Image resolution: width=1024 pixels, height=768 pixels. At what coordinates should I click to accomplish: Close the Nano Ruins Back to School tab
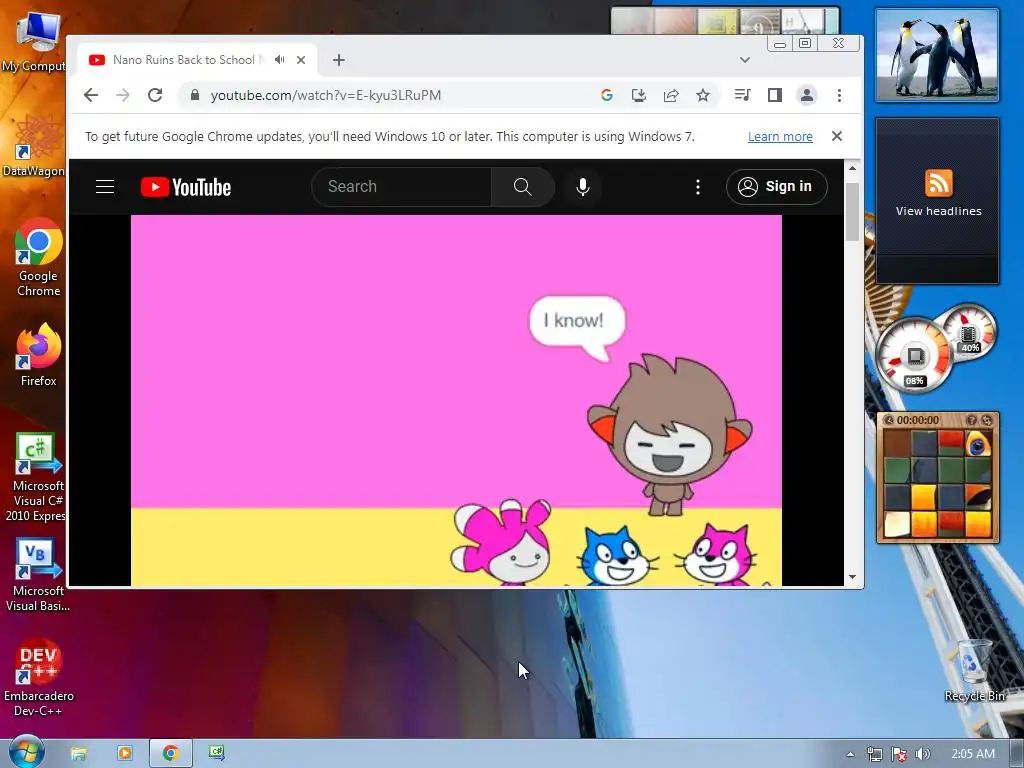click(301, 60)
